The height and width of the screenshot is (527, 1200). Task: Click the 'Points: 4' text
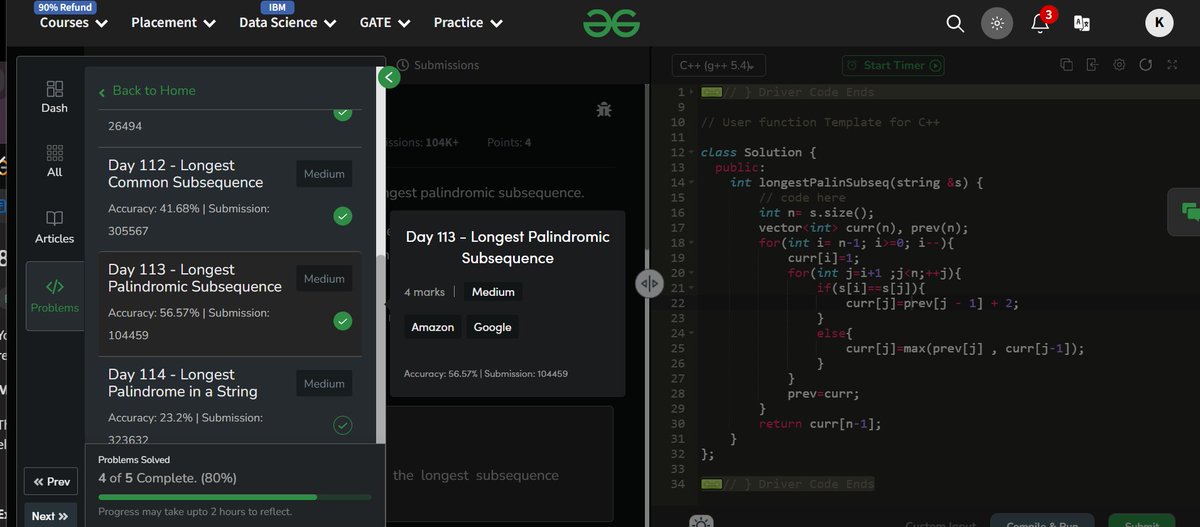pyautogui.click(x=509, y=143)
